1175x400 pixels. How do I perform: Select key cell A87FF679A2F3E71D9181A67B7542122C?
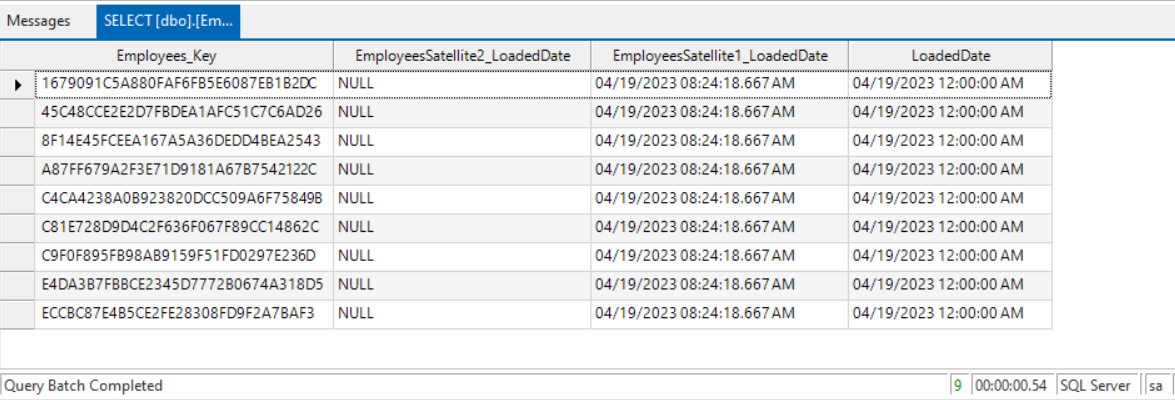click(179, 170)
